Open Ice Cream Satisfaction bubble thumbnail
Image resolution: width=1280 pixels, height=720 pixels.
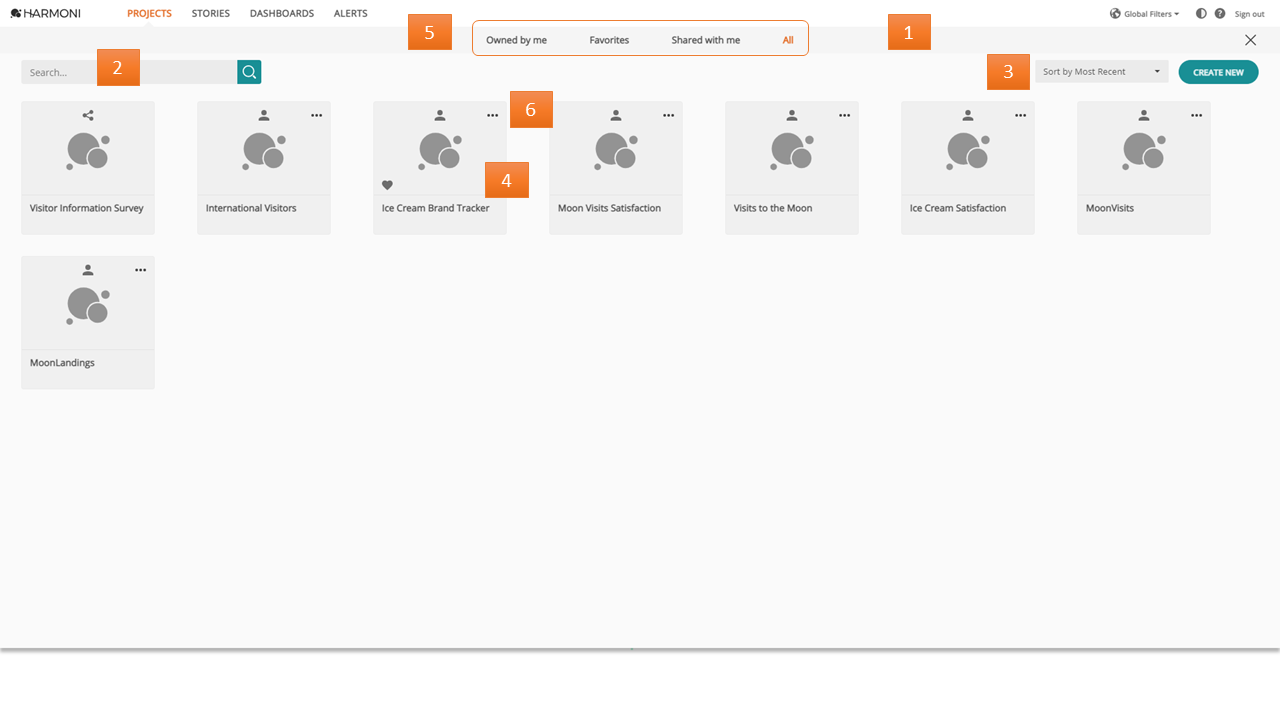[x=968, y=151]
